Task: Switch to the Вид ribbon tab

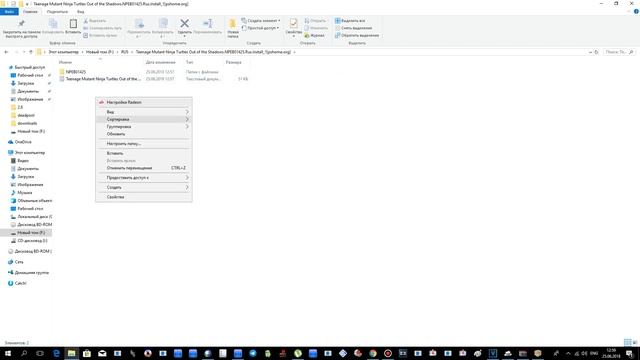Action: point(81,12)
